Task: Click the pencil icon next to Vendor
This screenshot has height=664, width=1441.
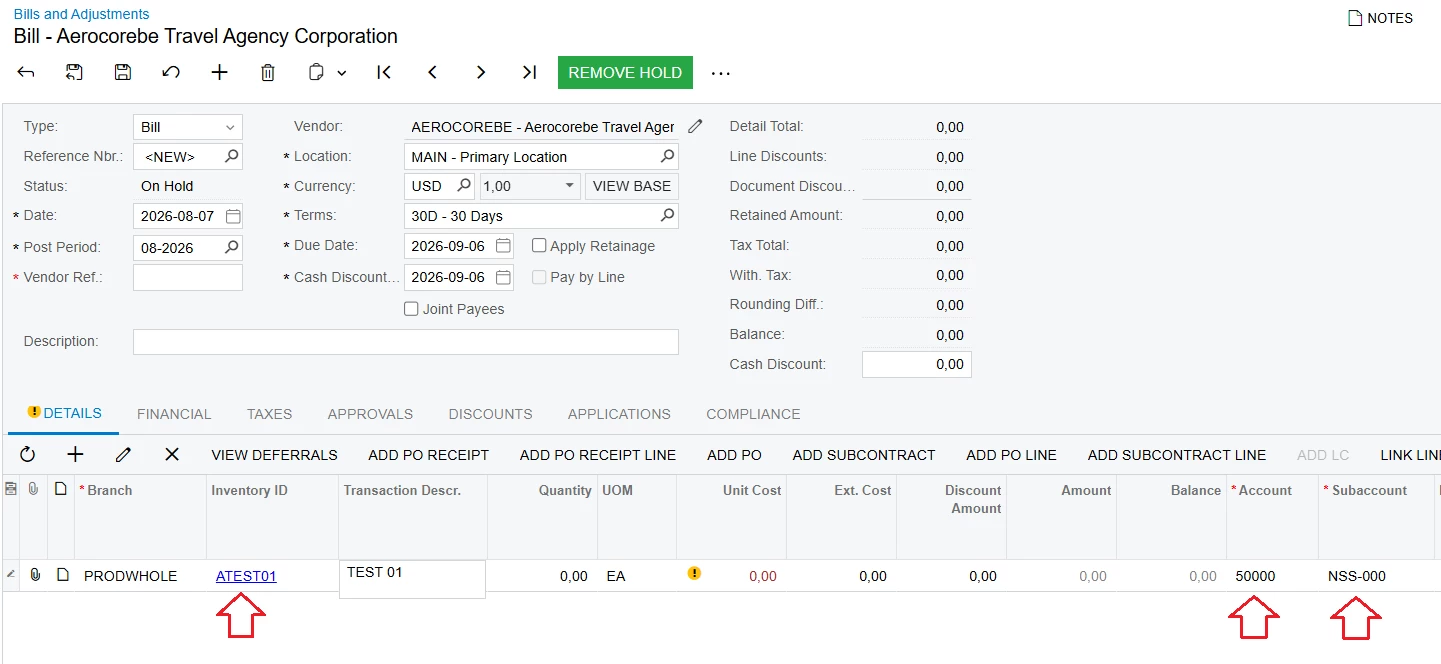Action: tap(695, 126)
